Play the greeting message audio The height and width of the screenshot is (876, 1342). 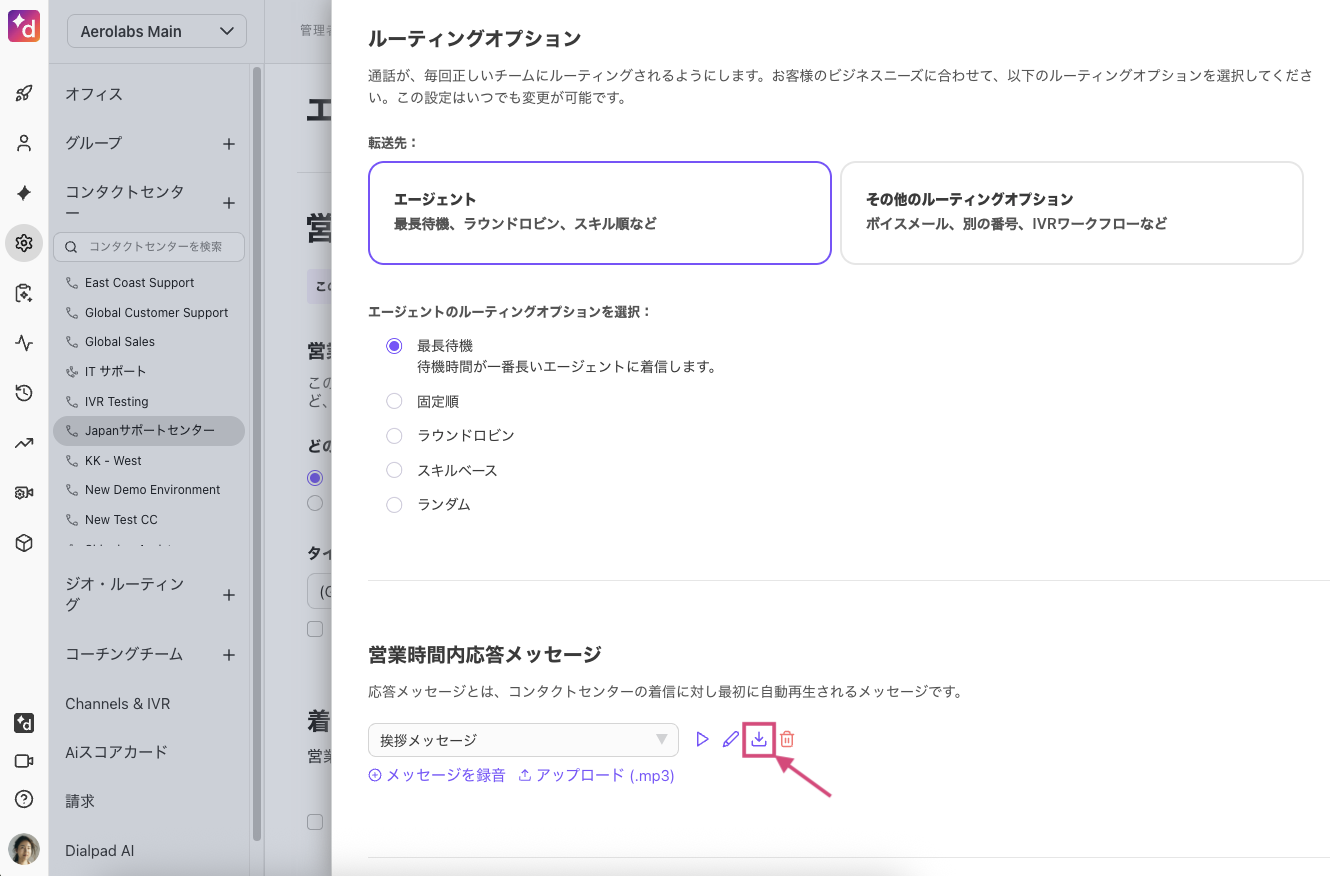(702, 740)
